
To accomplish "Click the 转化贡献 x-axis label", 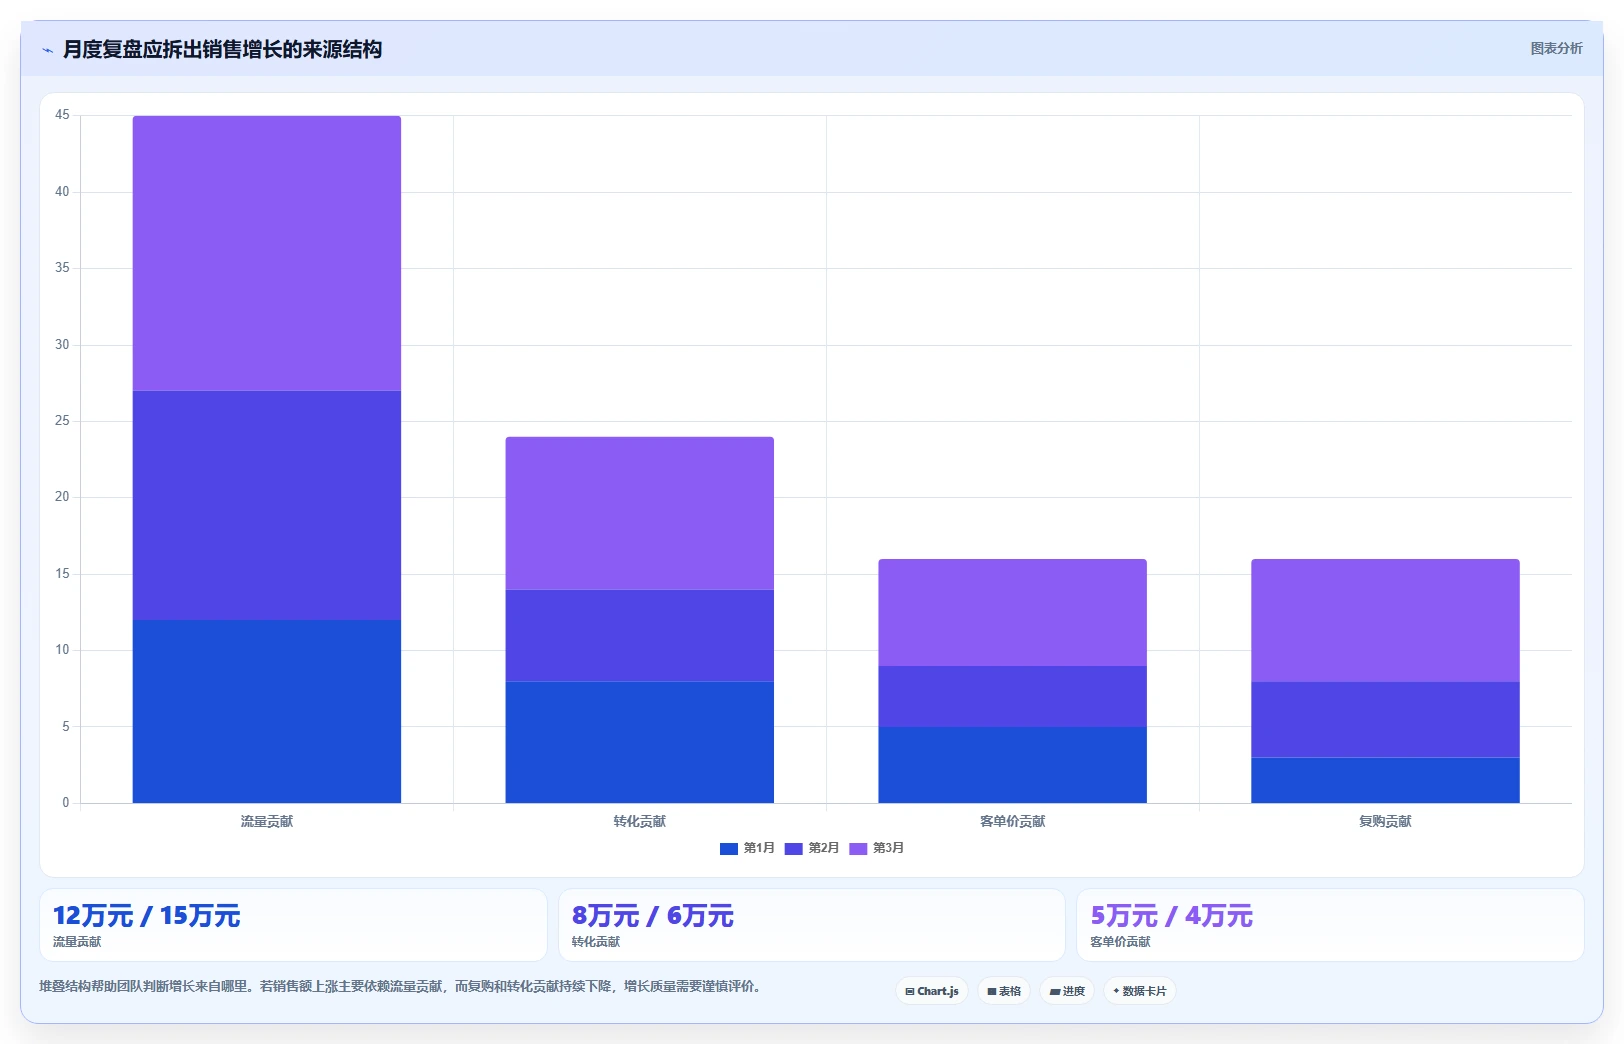I will click(x=640, y=821).
